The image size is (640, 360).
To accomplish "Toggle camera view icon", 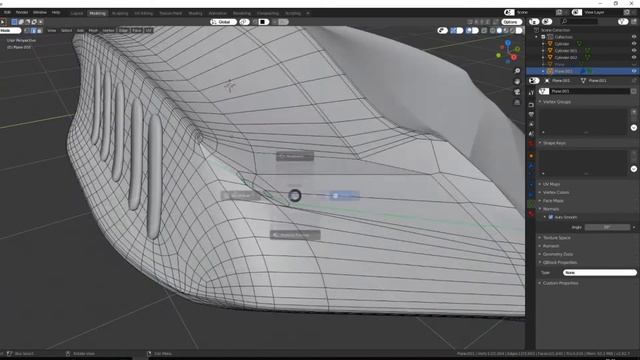I will [517, 92].
